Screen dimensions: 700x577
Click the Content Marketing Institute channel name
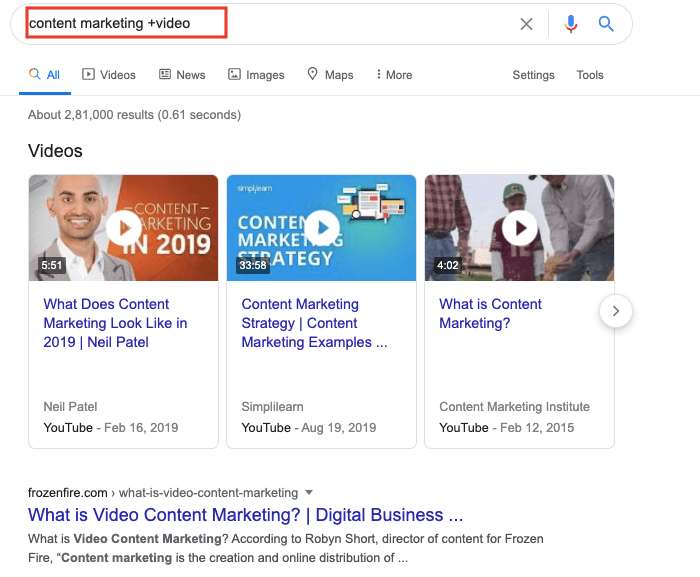click(x=514, y=406)
